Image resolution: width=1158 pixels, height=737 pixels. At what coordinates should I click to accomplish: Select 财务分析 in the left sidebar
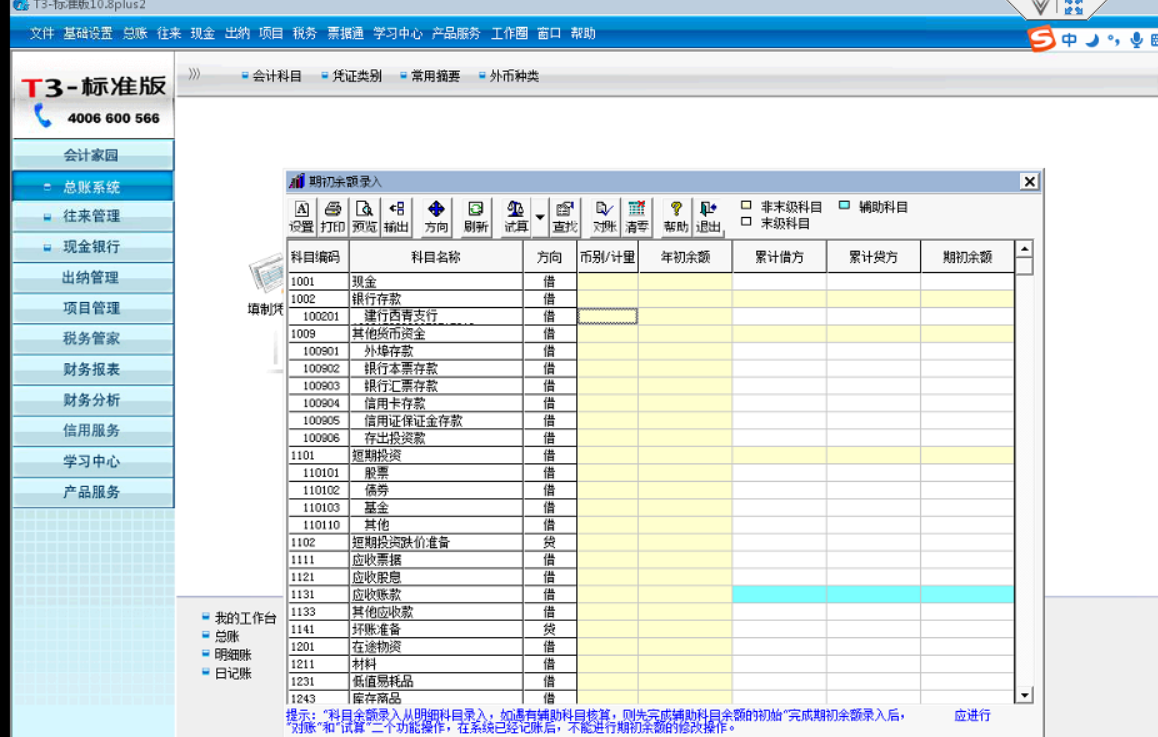click(x=93, y=400)
